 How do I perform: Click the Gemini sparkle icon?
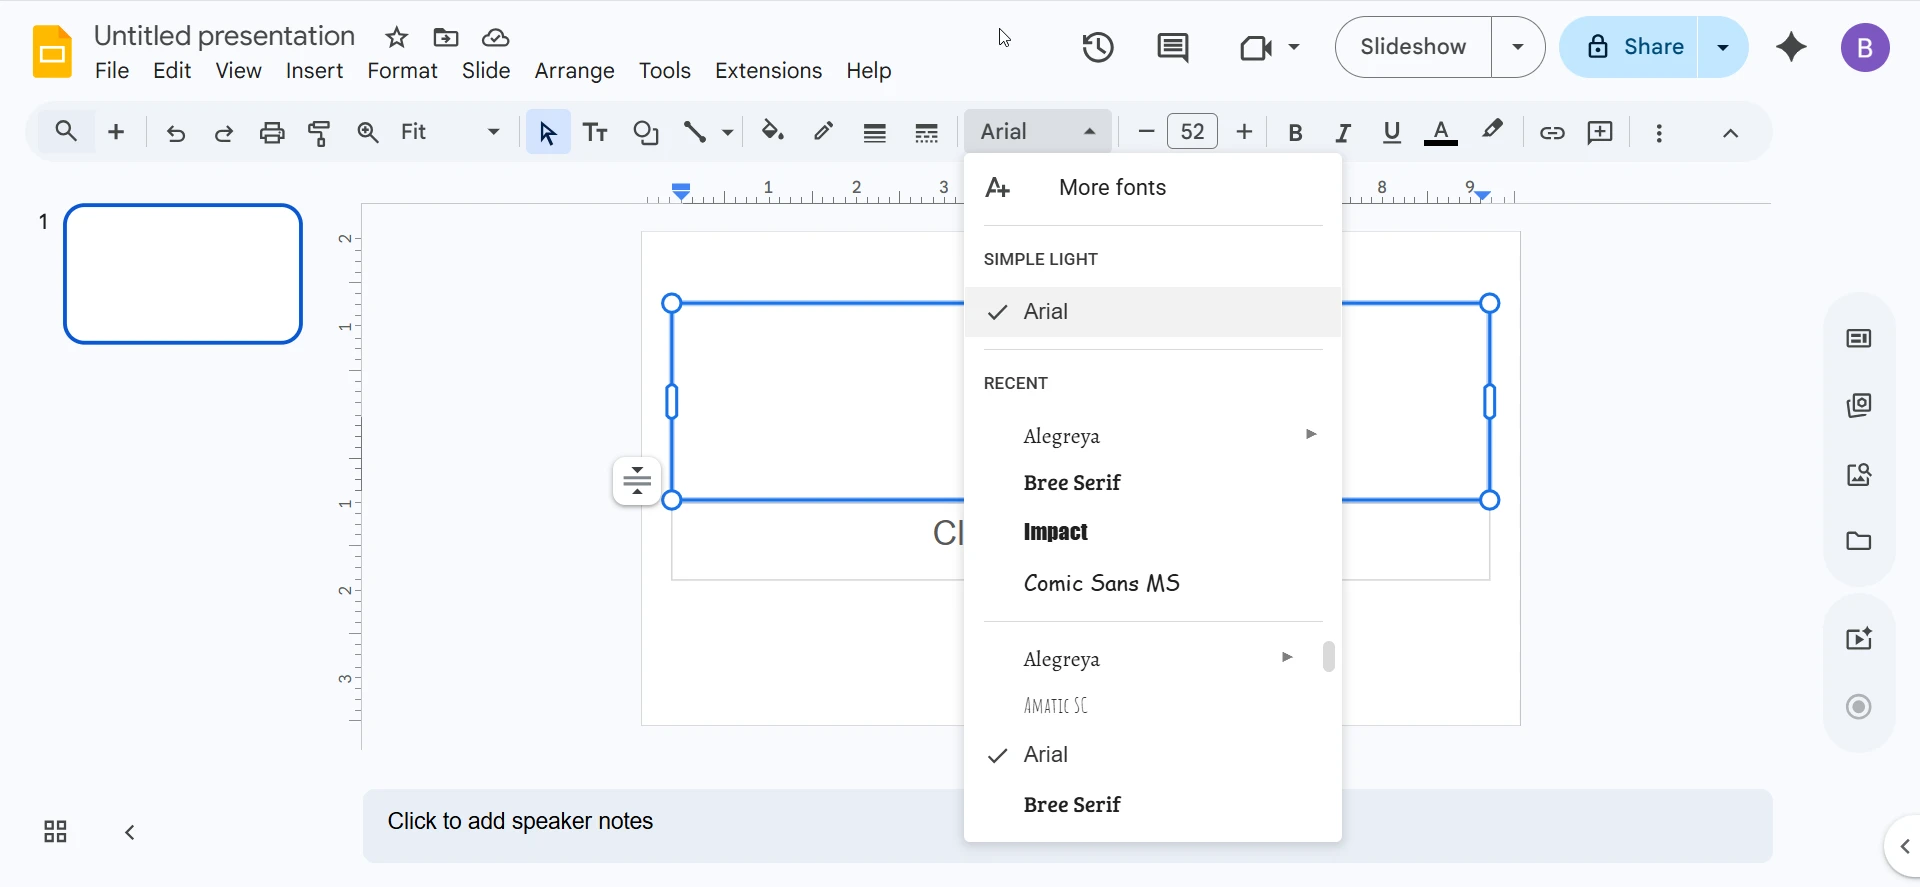1790,47
